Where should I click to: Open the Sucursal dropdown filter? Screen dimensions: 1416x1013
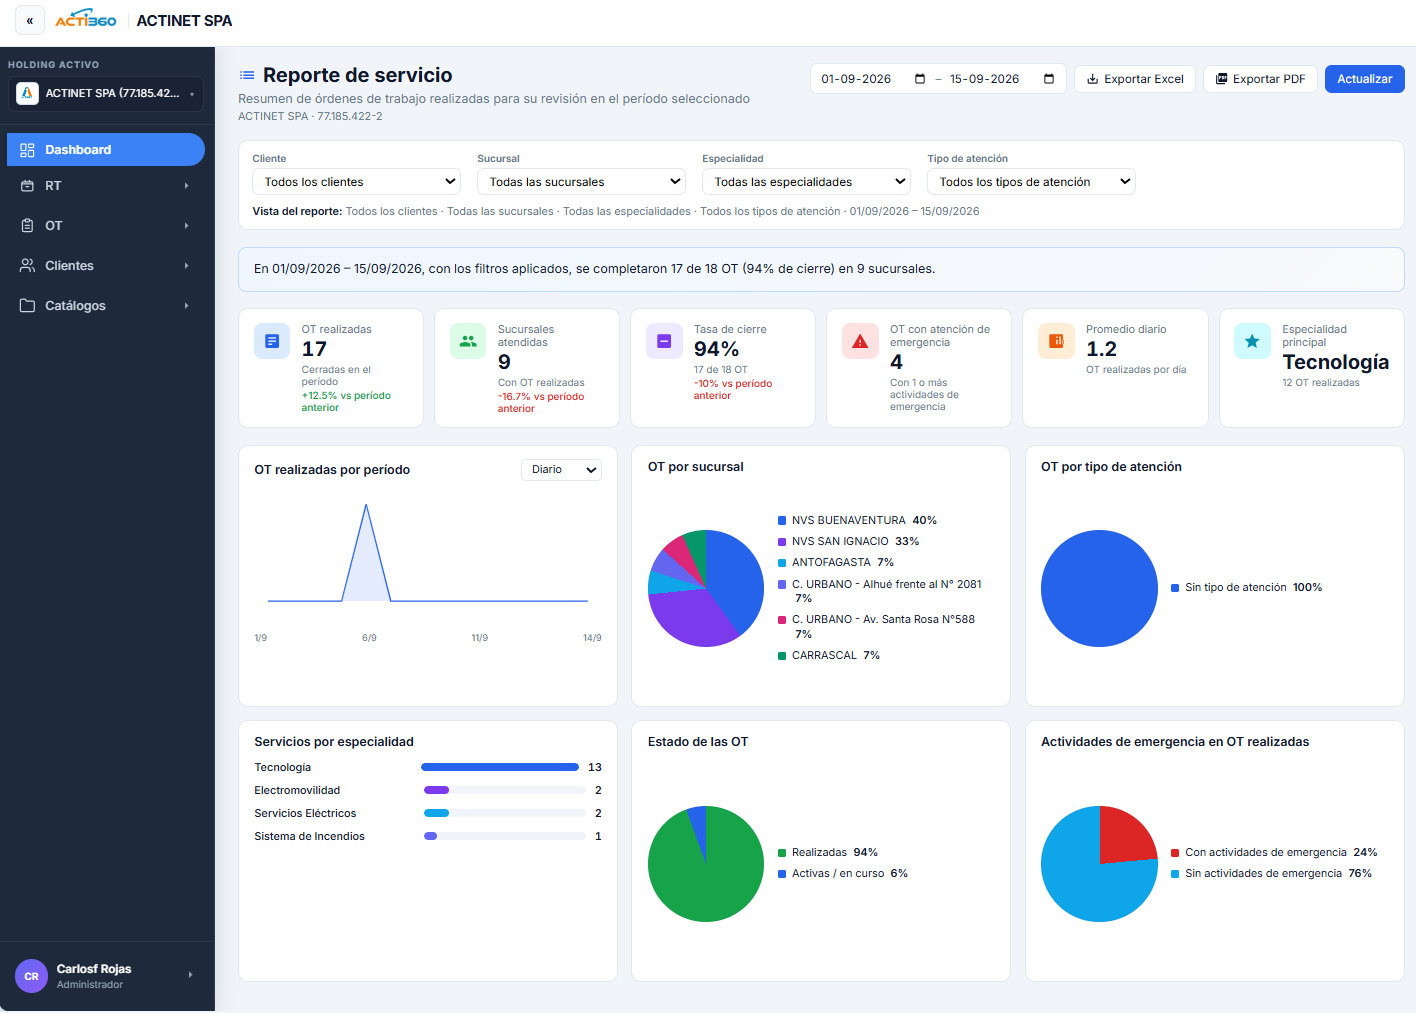pyautogui.click(x=581, y=182)
